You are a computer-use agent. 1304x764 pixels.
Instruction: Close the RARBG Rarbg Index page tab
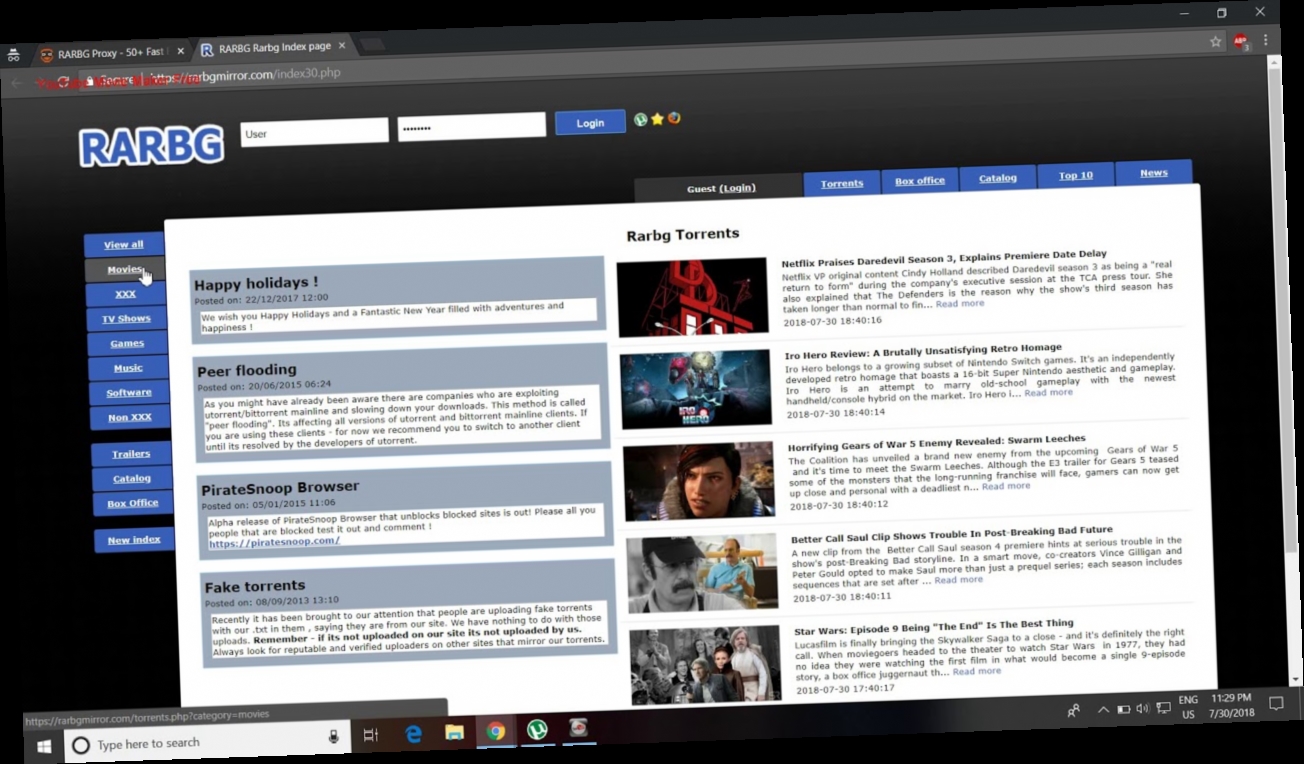click(341, 46)
